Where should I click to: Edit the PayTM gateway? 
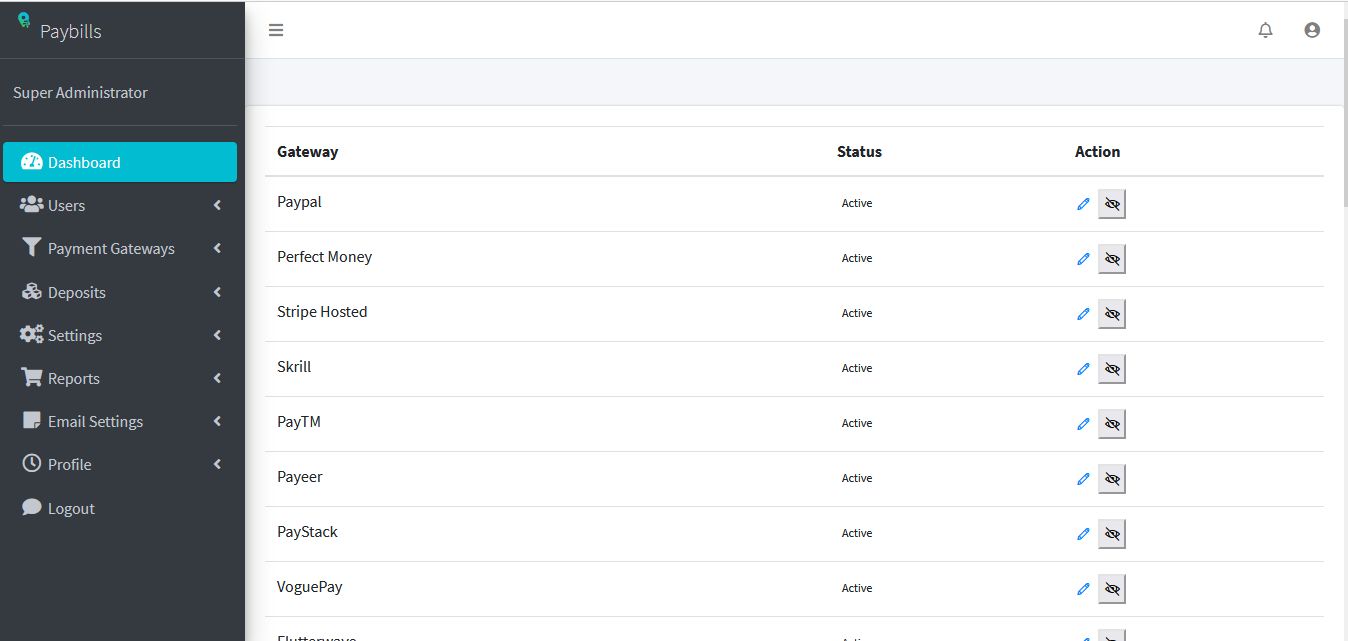coord(1083,424)
